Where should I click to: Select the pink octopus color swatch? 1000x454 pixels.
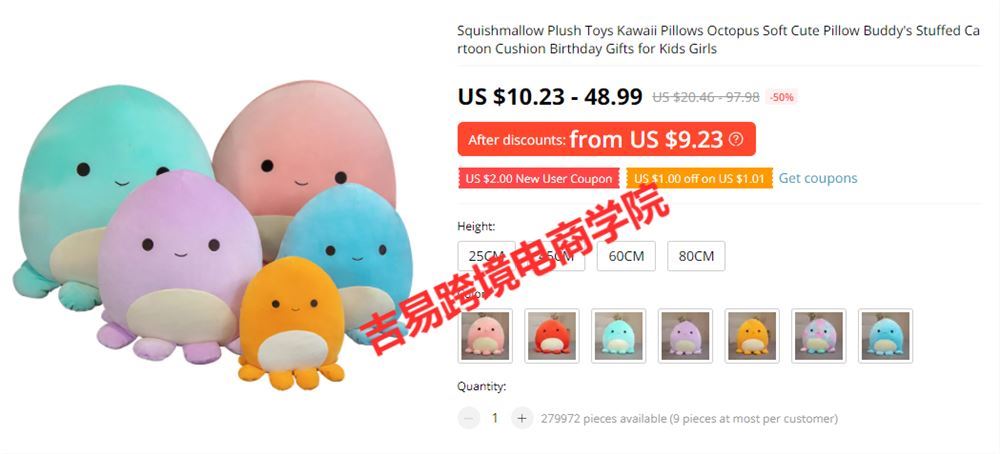(485, 336)
